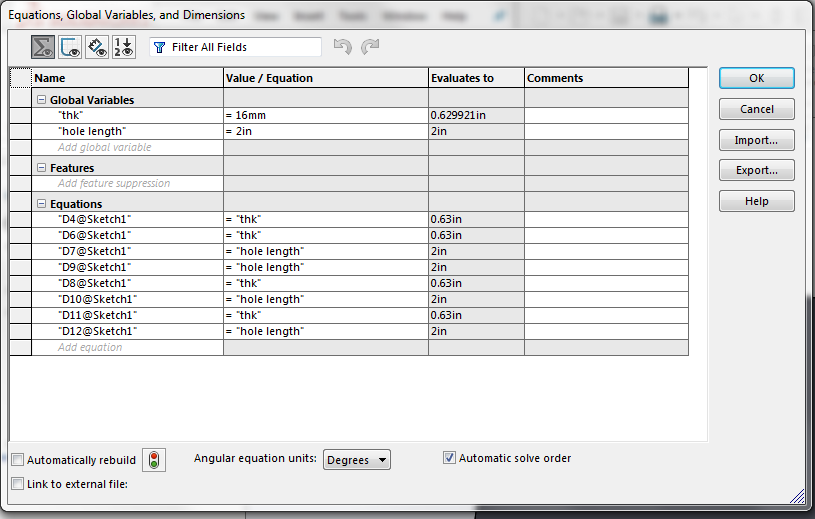Viewport: 815px width, 519px height.
Task: Click the Help button
Action: point(757,201)
